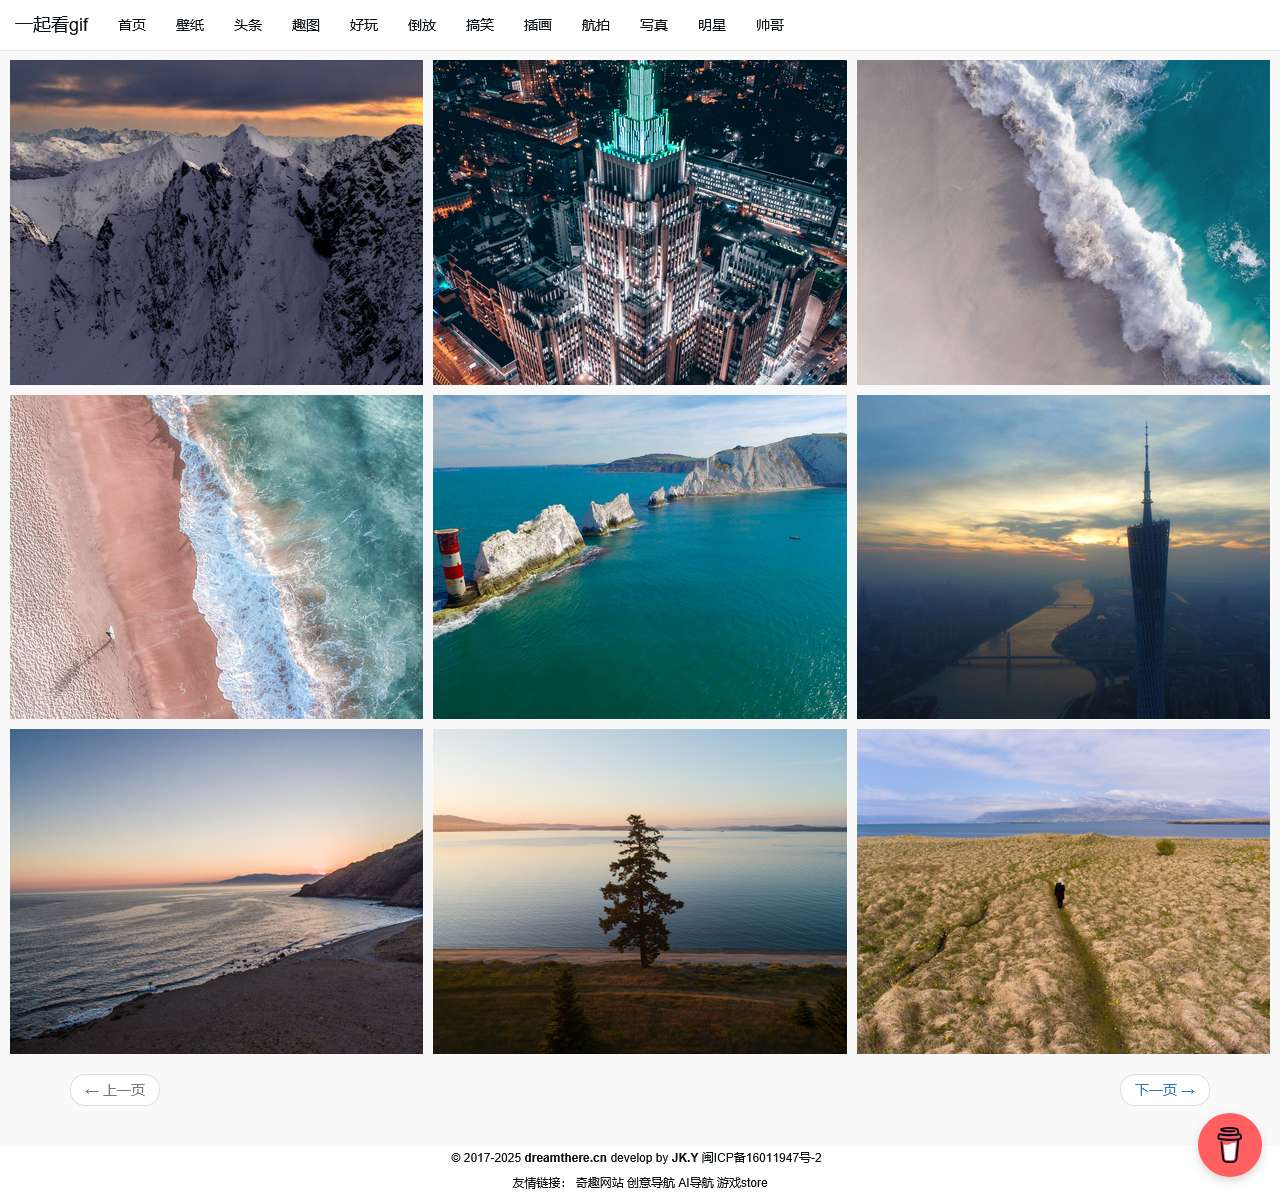Click the 下一页 next page button
This screenshot has height=1195, width=1280.
(1164, 1090)
